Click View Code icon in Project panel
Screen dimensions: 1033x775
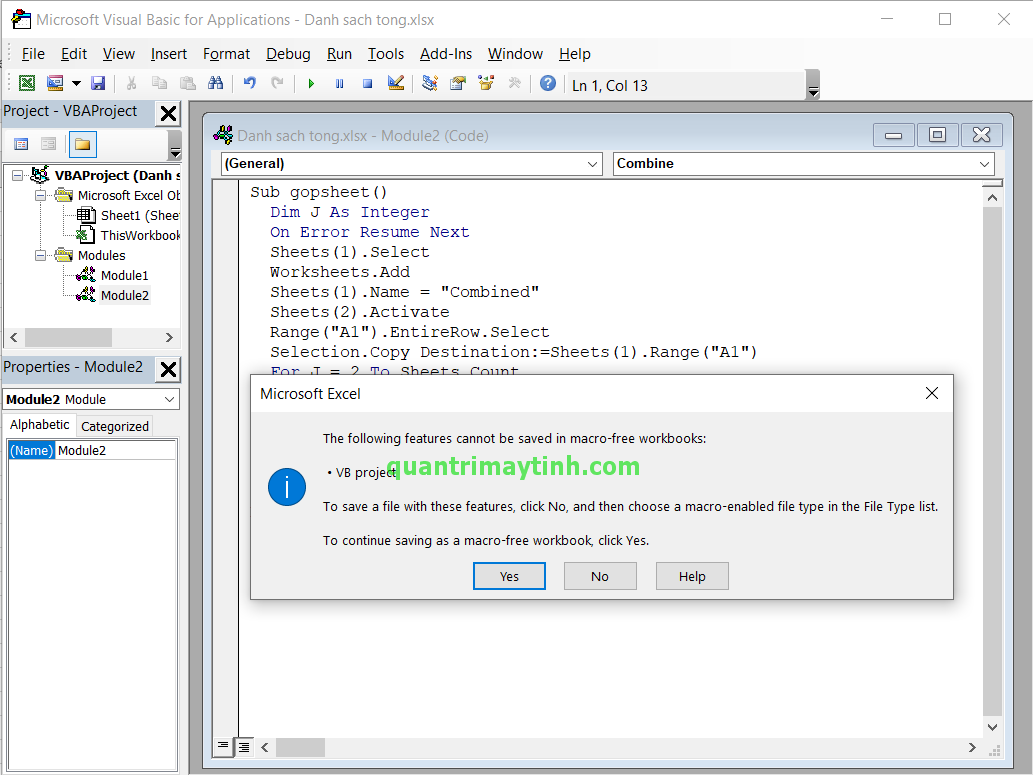pyautogui.click(x=21, y=144)
